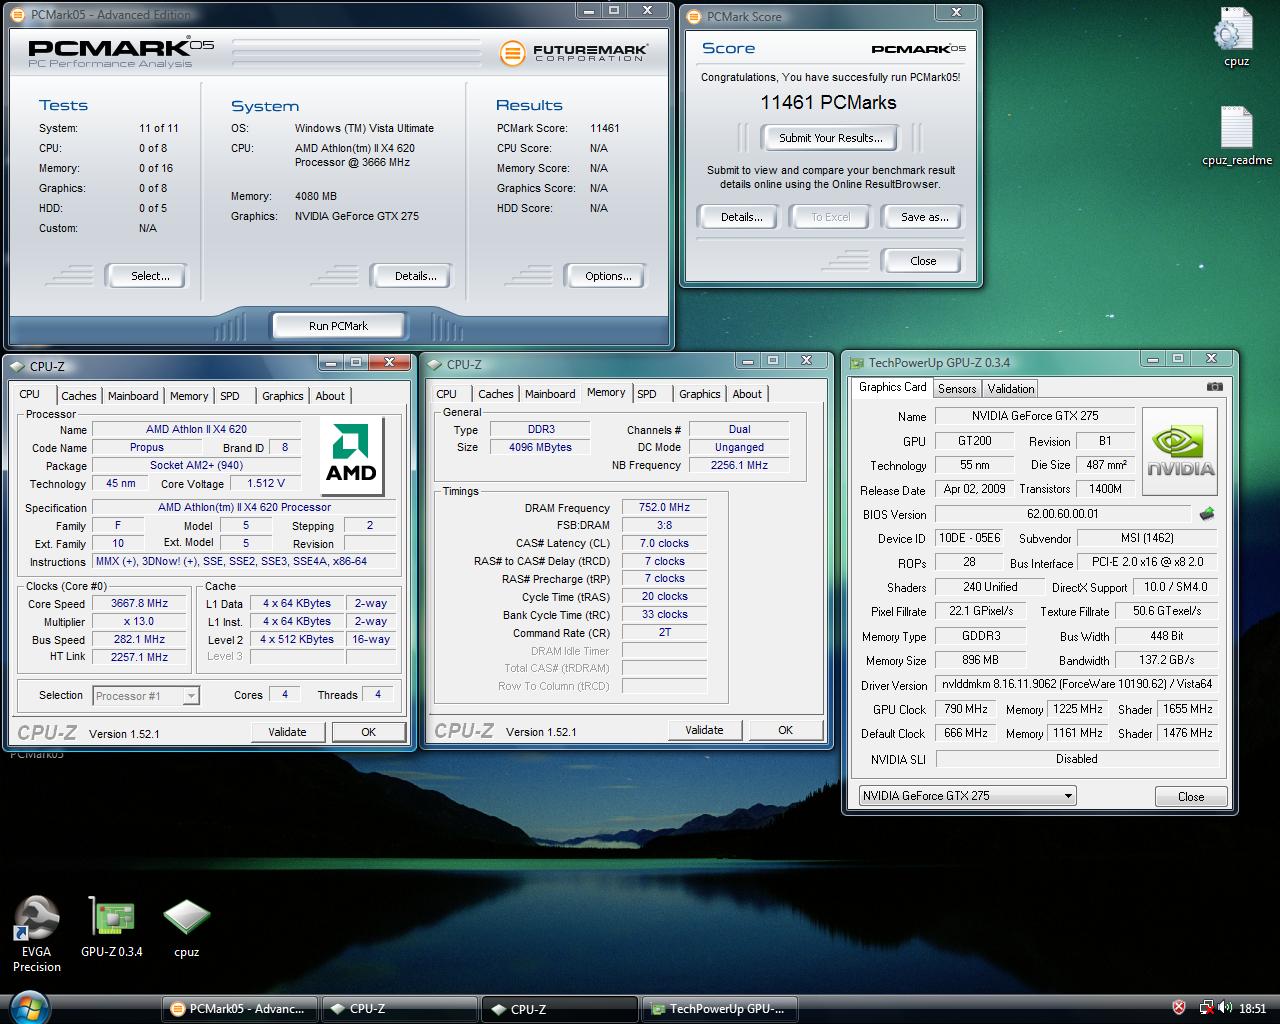Click Validate in left CPU-Z window
The image size is (1280, 1024).
287,732
